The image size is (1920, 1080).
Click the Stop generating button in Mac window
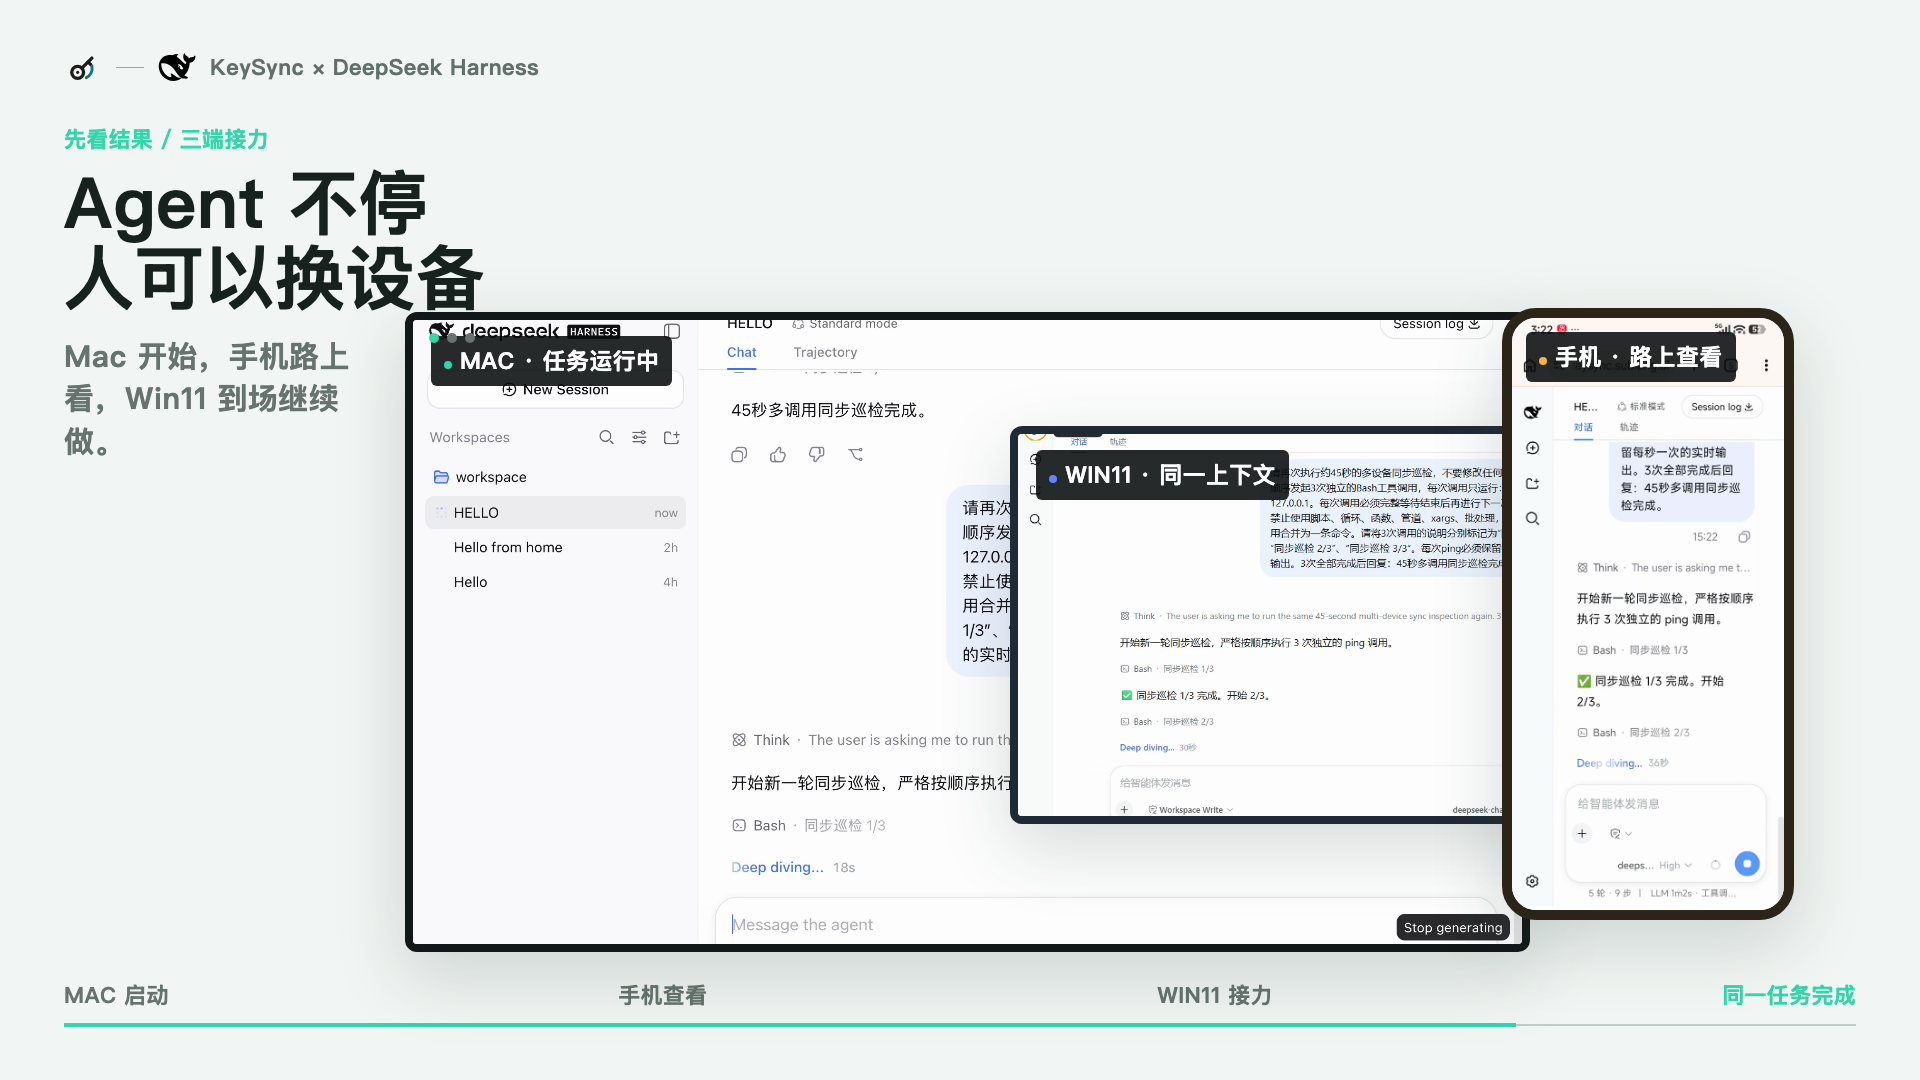point(1453,927)
